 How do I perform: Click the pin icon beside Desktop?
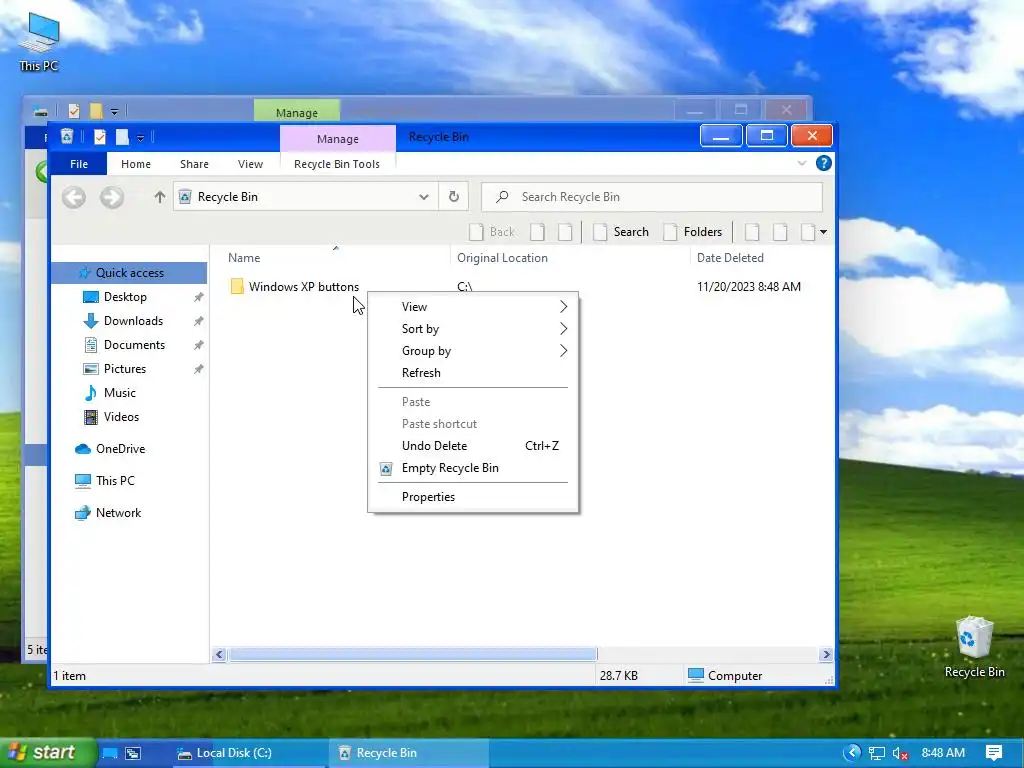coord(199,297)
